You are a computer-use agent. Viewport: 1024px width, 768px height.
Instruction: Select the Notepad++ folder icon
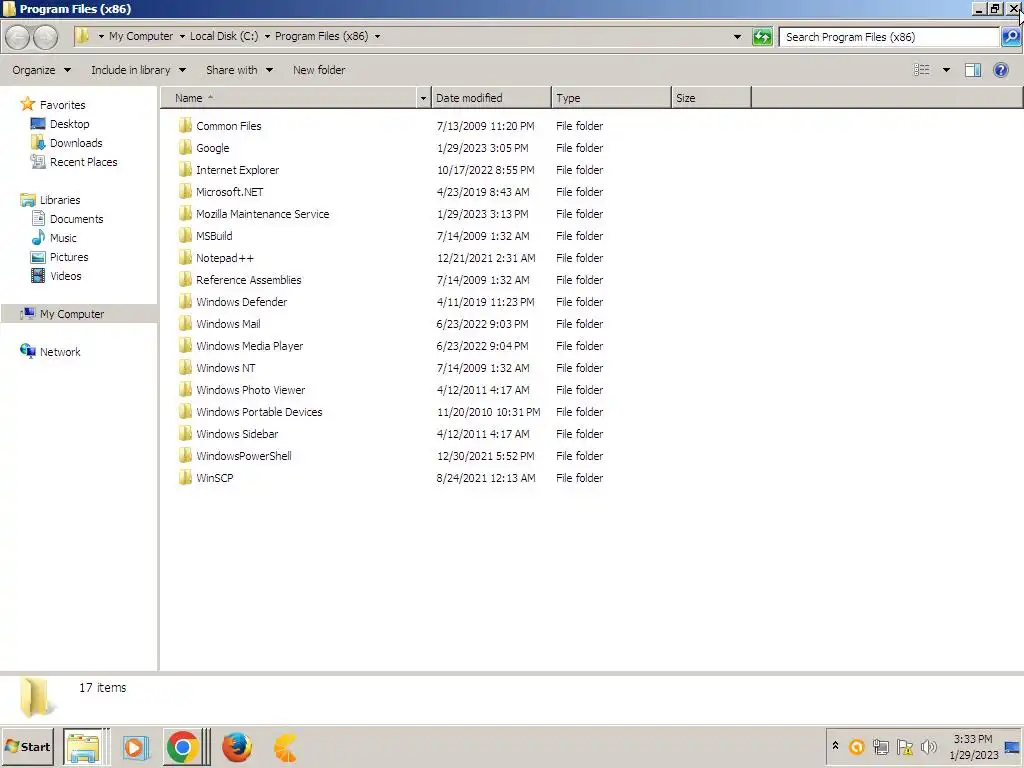pos(185,257)
